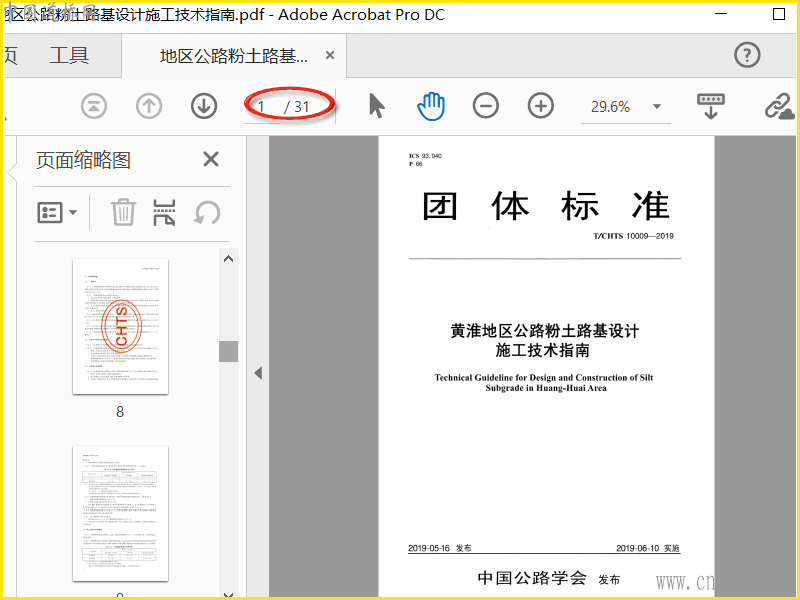Click the previous page up arrow
The image size is (800, 600).
(x=149, y=107)
